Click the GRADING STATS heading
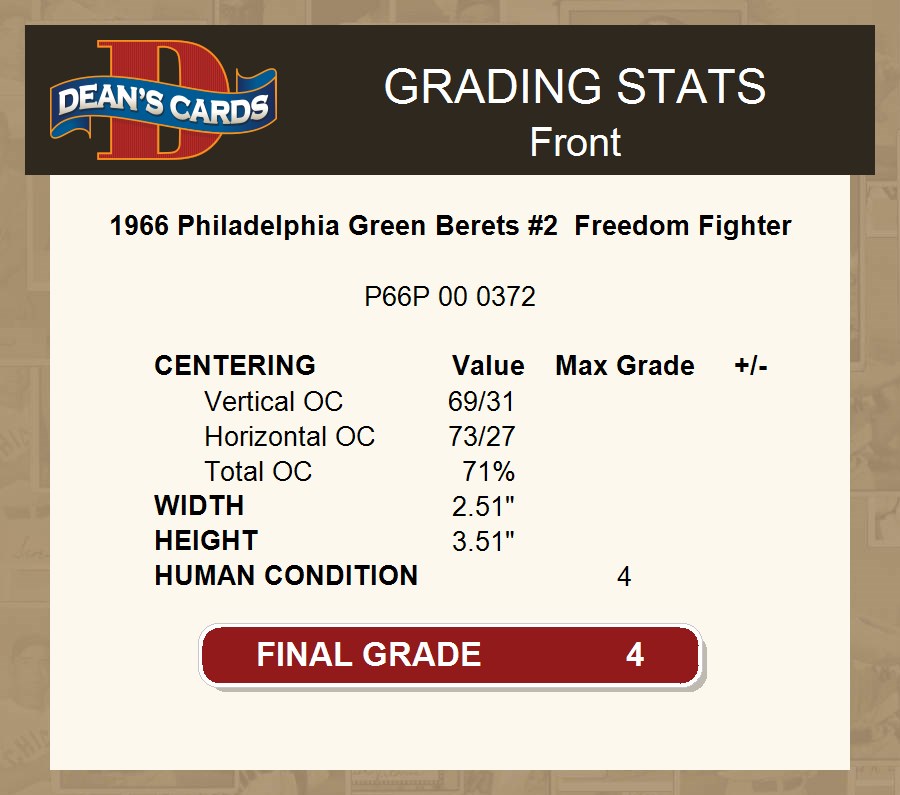This screenshot has width=900, height=795. point(575,87)
